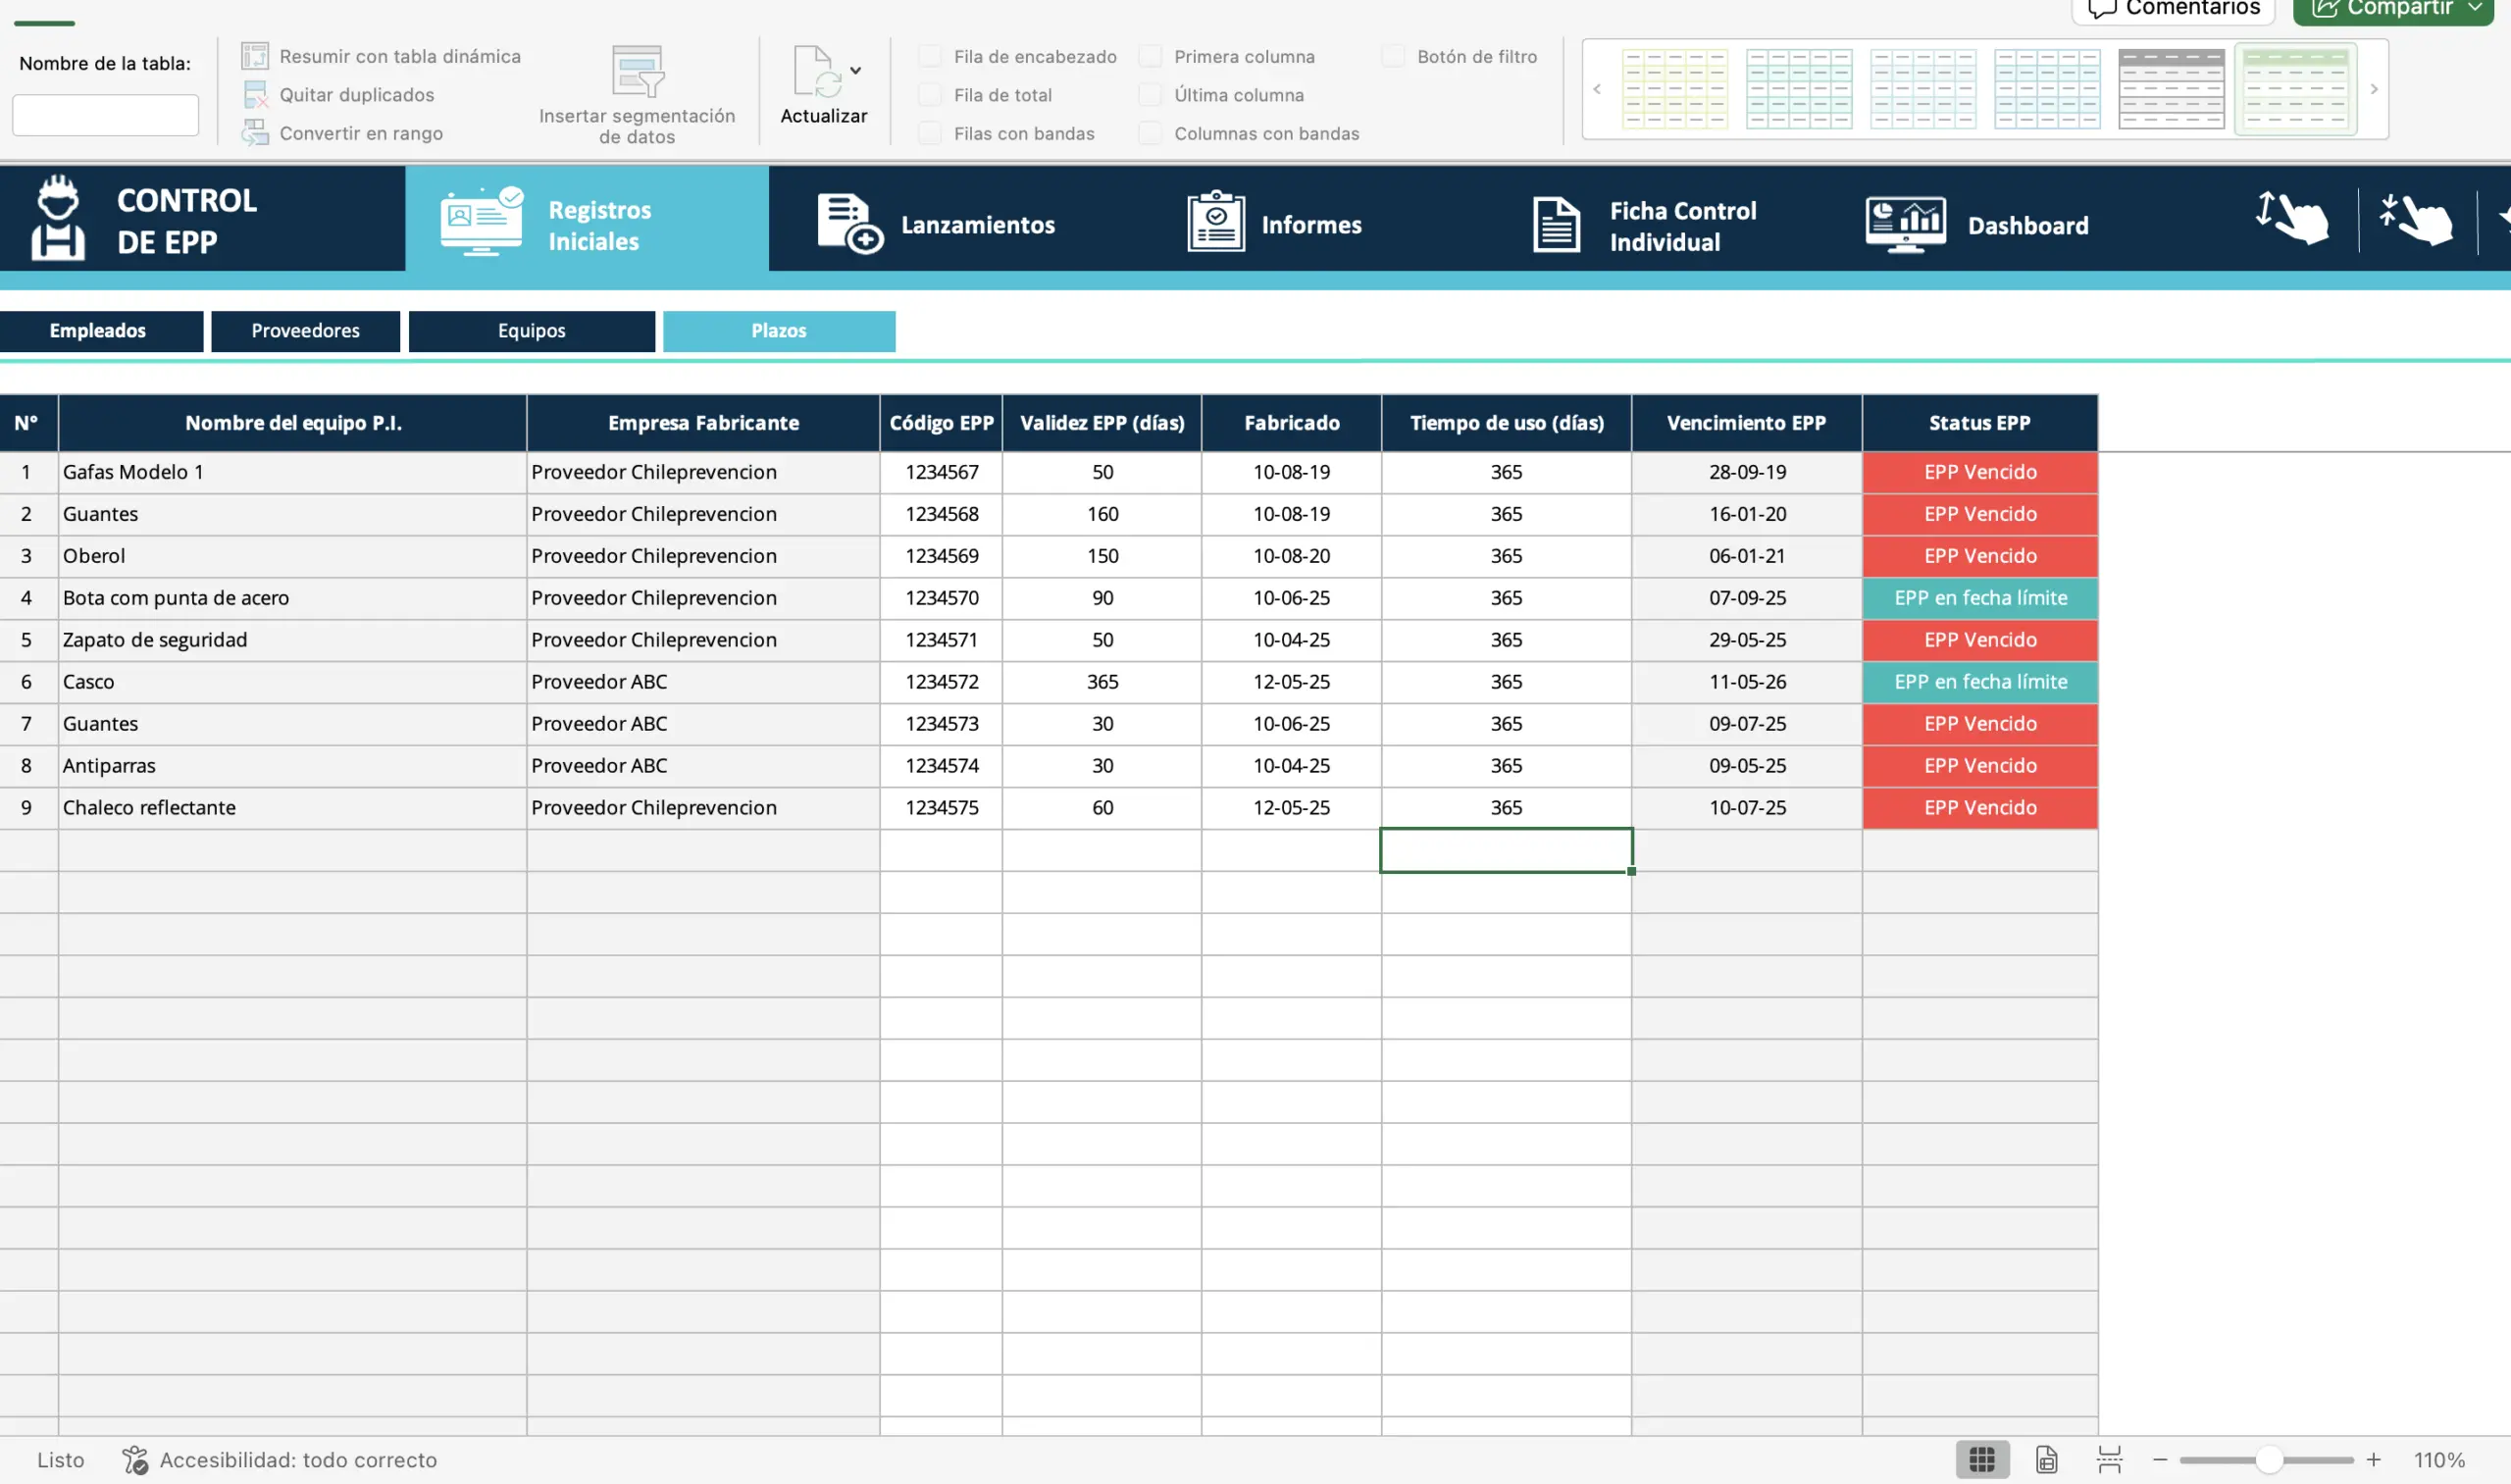Viewport: 2511px width, 1484px height.
Task: Switch to page layout view in status bar
Action: [2046, 1459]
